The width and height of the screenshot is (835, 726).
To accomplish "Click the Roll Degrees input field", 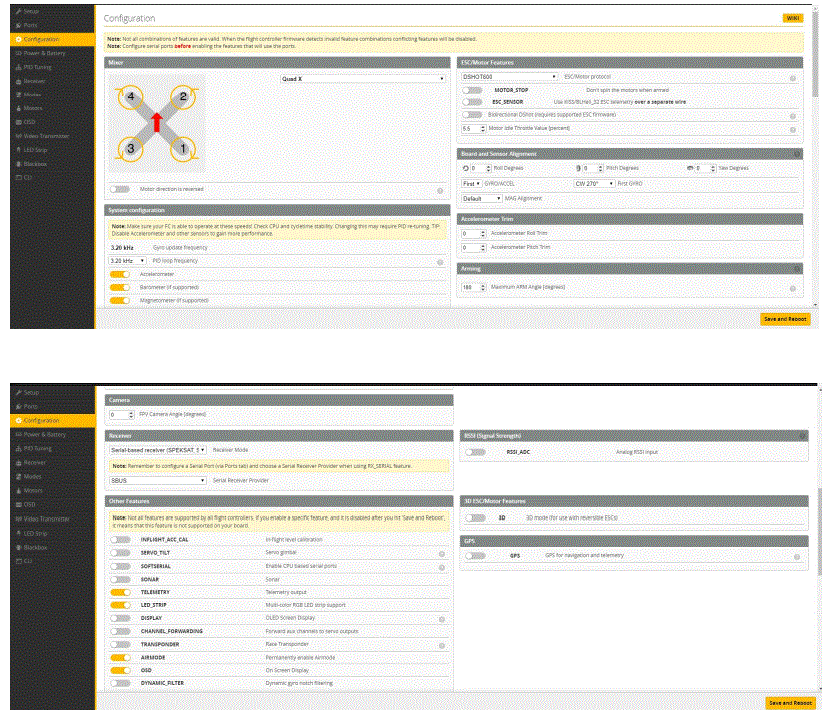I will pyautogui.click(x=480, y=168).
